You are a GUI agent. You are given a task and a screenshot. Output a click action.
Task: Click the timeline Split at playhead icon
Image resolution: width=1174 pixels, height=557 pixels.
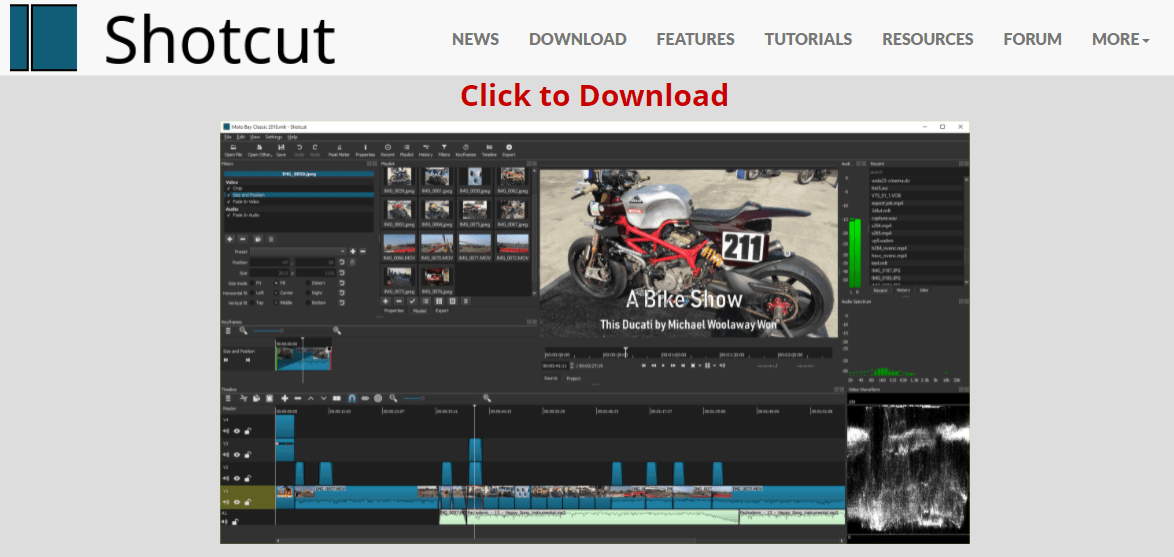pos(337,398)
